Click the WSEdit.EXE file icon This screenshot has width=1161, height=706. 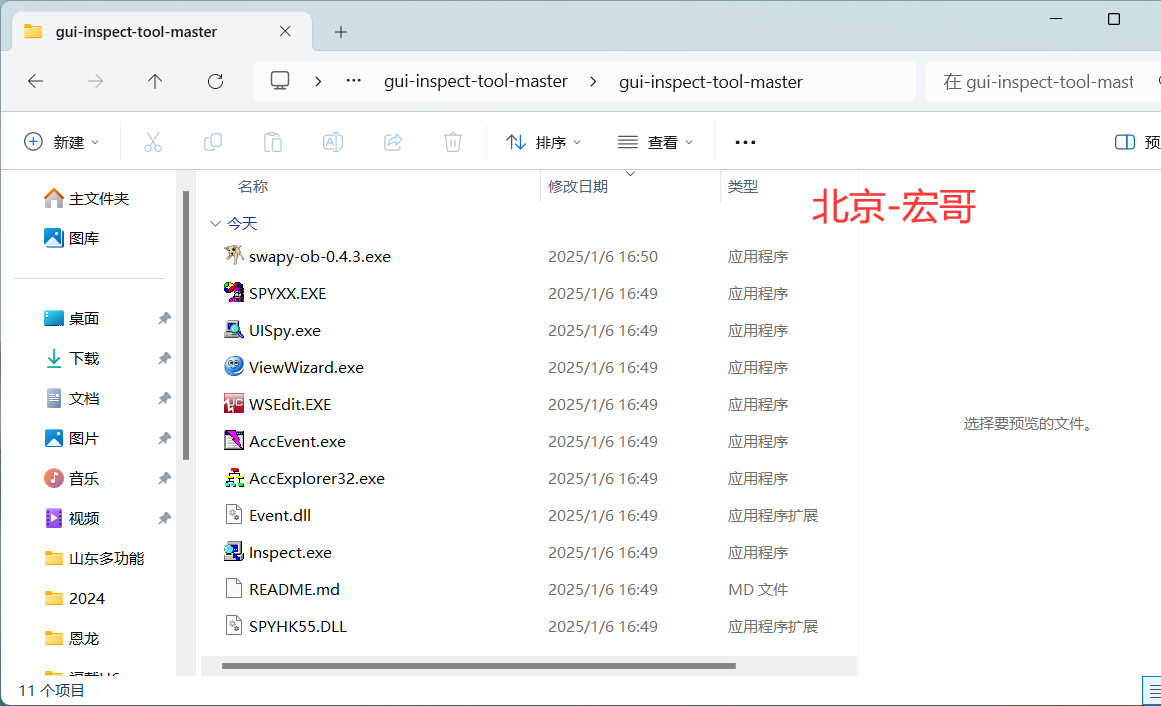pos(234,403)
